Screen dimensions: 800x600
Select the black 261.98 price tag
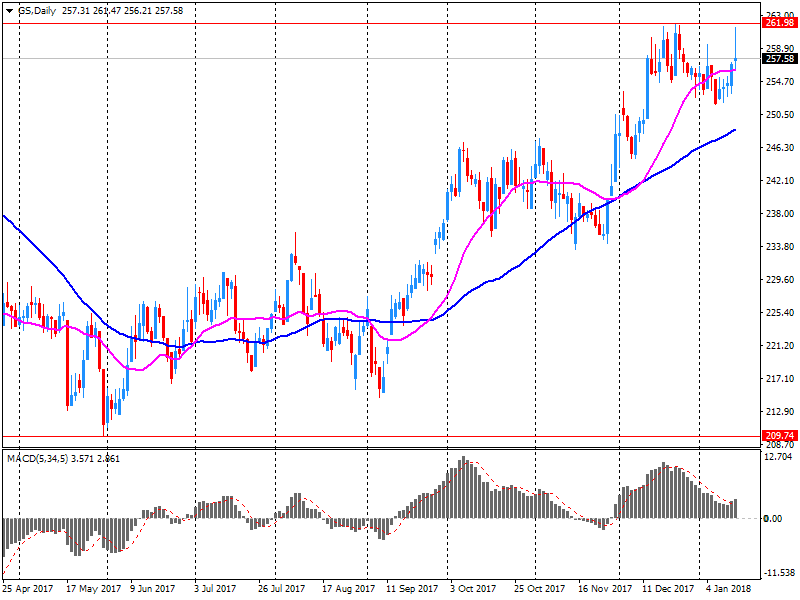click(x=778, y=23)
